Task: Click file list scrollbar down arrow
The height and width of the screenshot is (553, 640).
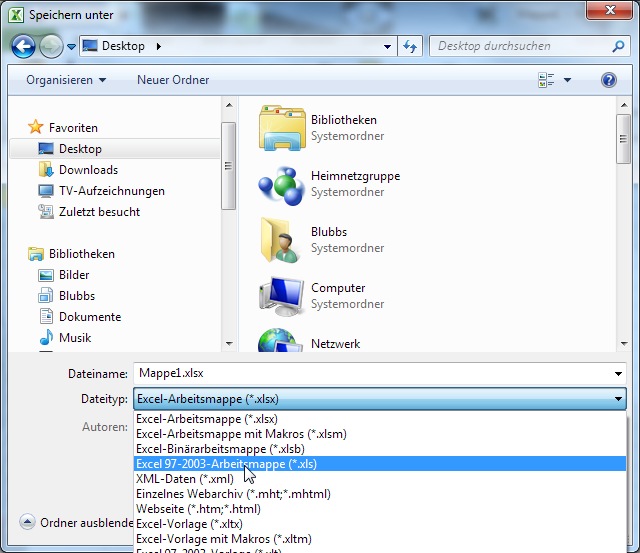Action: (x=624, y=344)
